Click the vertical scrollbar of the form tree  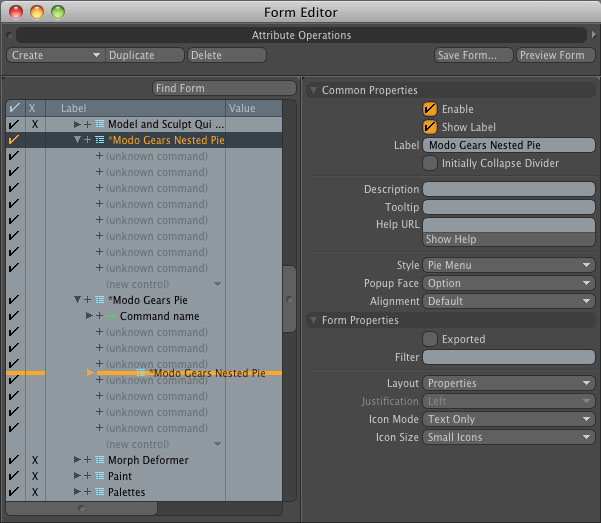[x=289, y=299]
